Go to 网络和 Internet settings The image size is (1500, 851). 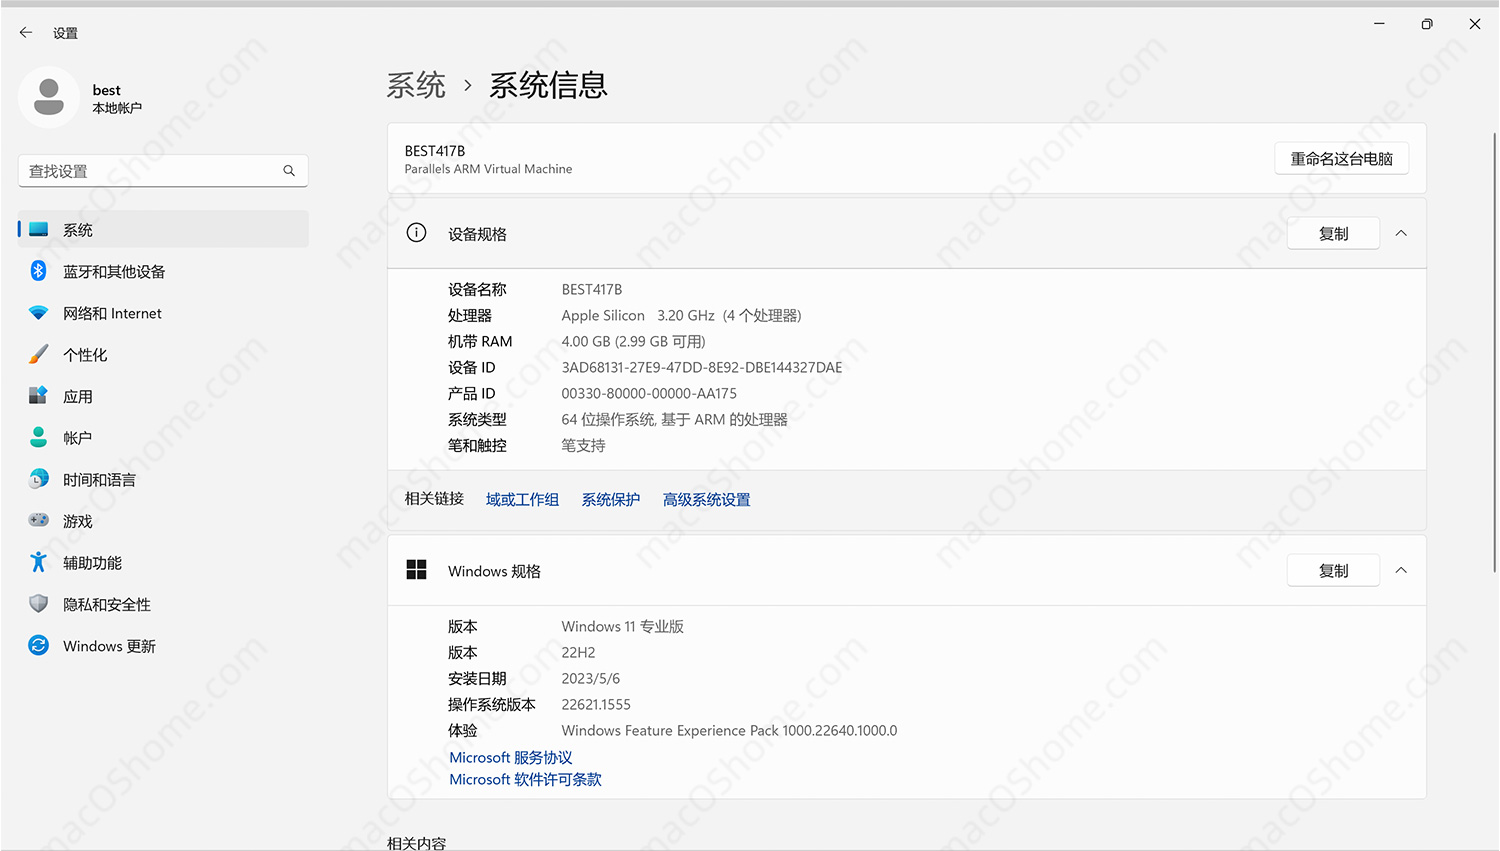pyautogui.click(x=163, y=313)
